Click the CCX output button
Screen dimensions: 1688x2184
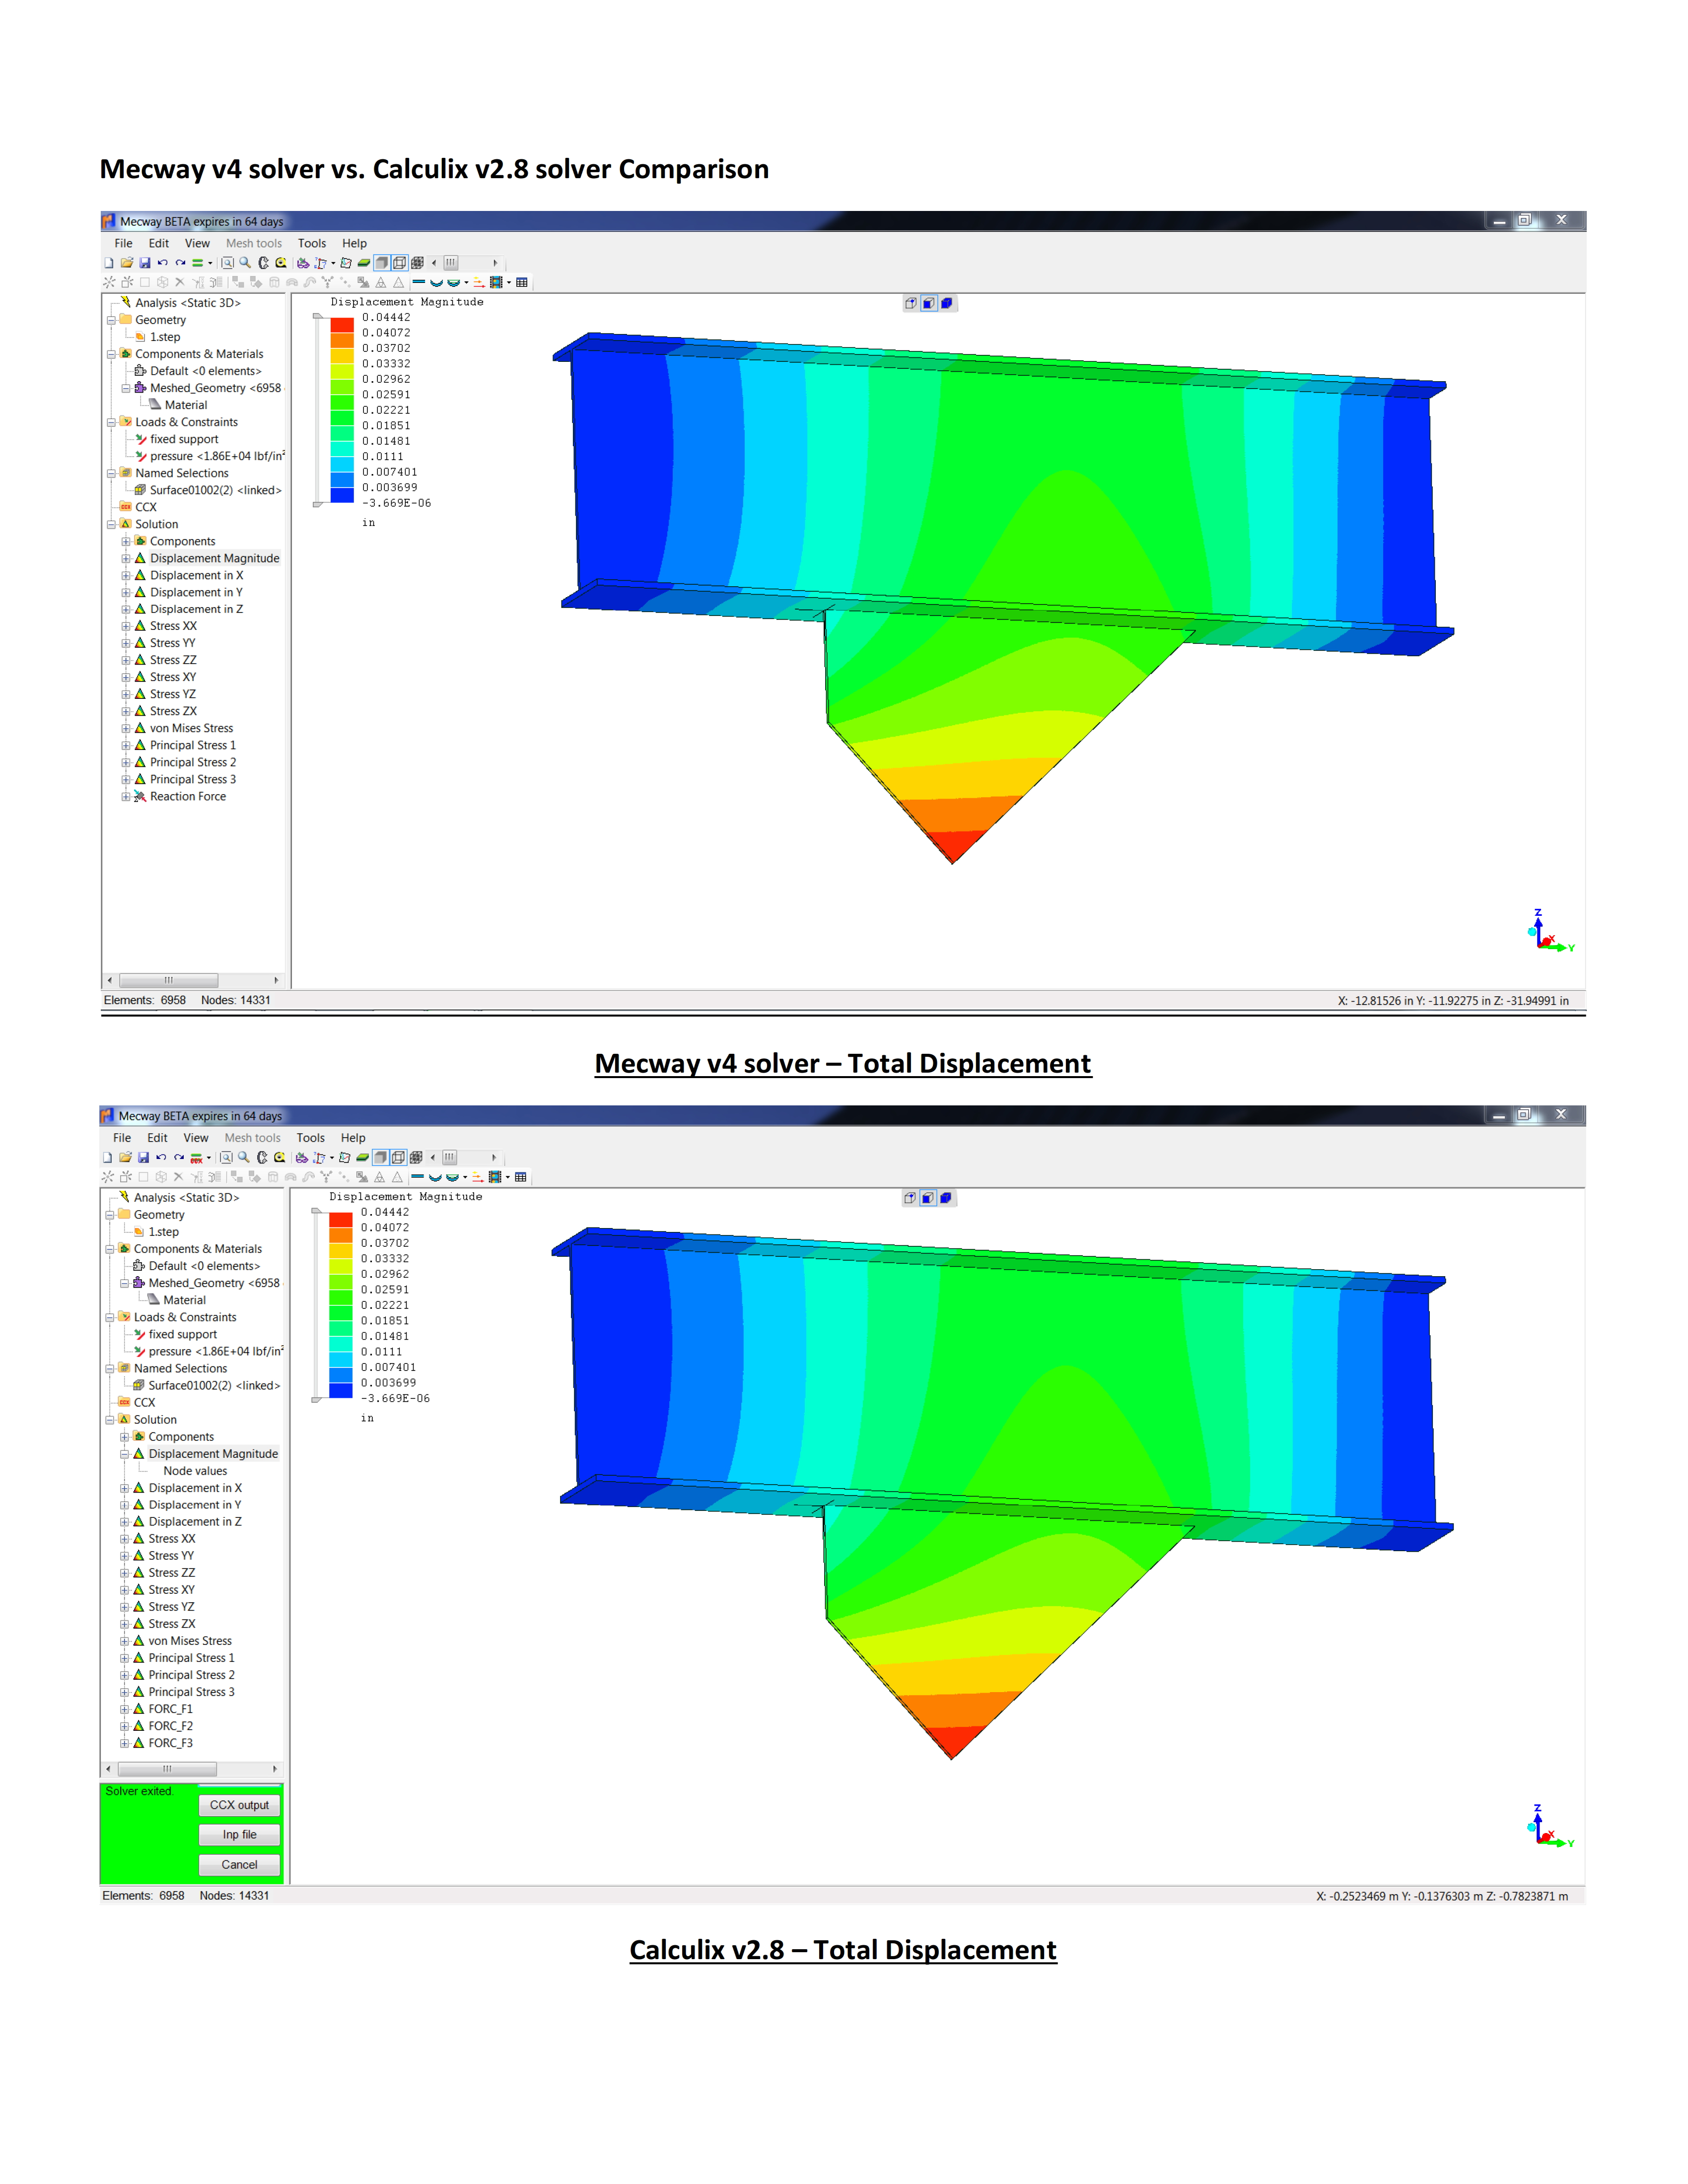point(239,1806)
